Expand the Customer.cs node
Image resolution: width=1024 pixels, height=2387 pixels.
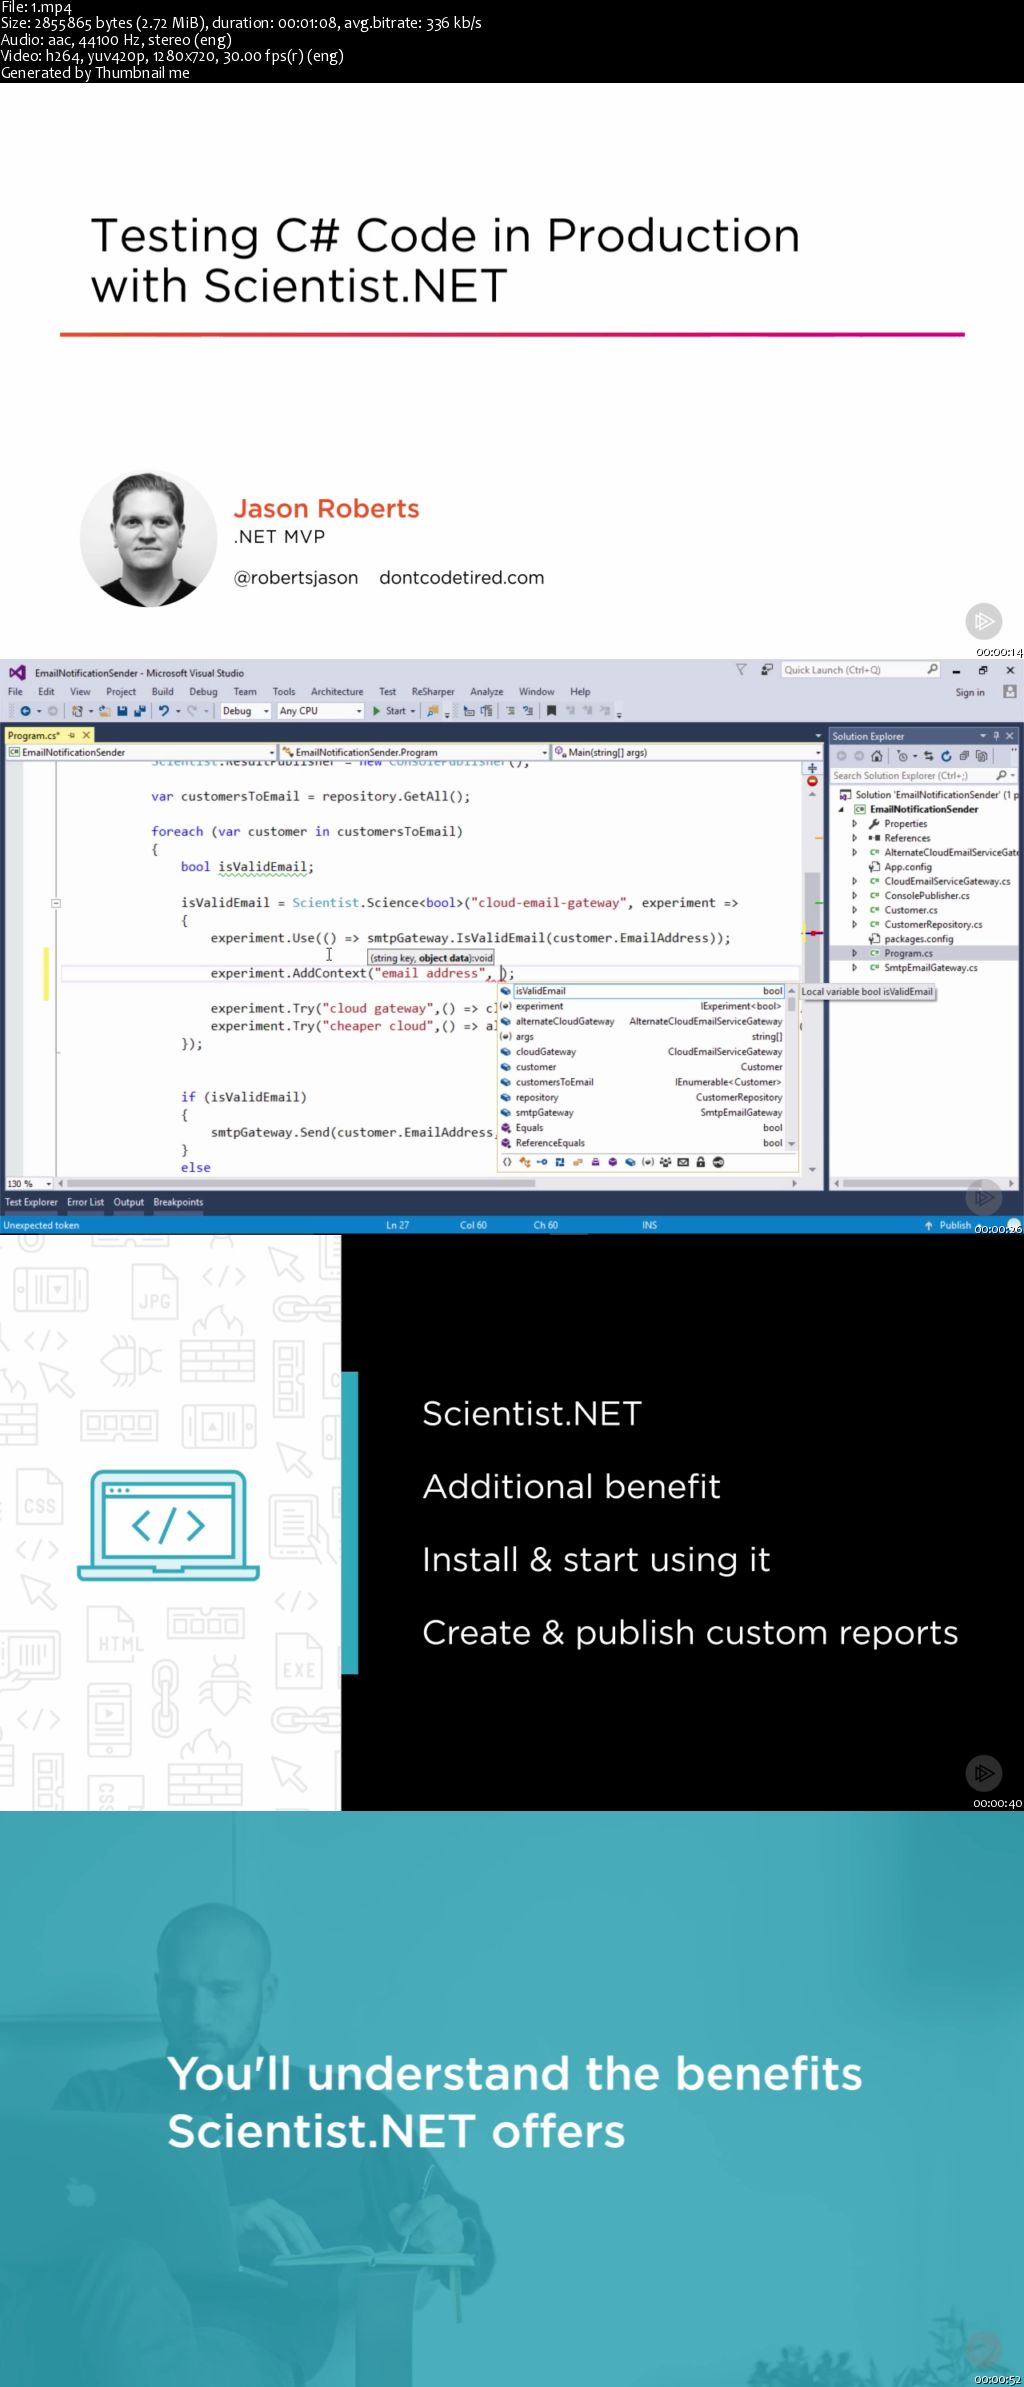coord(854,910)
